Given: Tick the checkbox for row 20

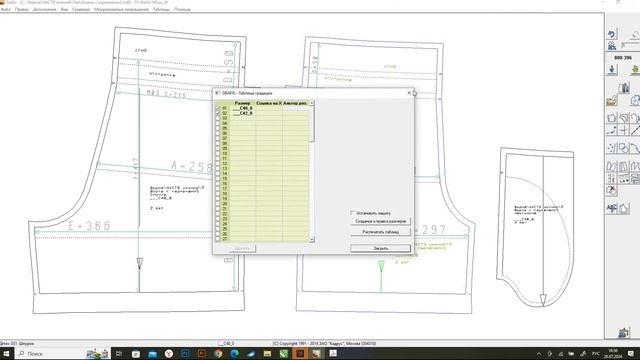Looking at the screenshot, I should (x=218, y=204).
